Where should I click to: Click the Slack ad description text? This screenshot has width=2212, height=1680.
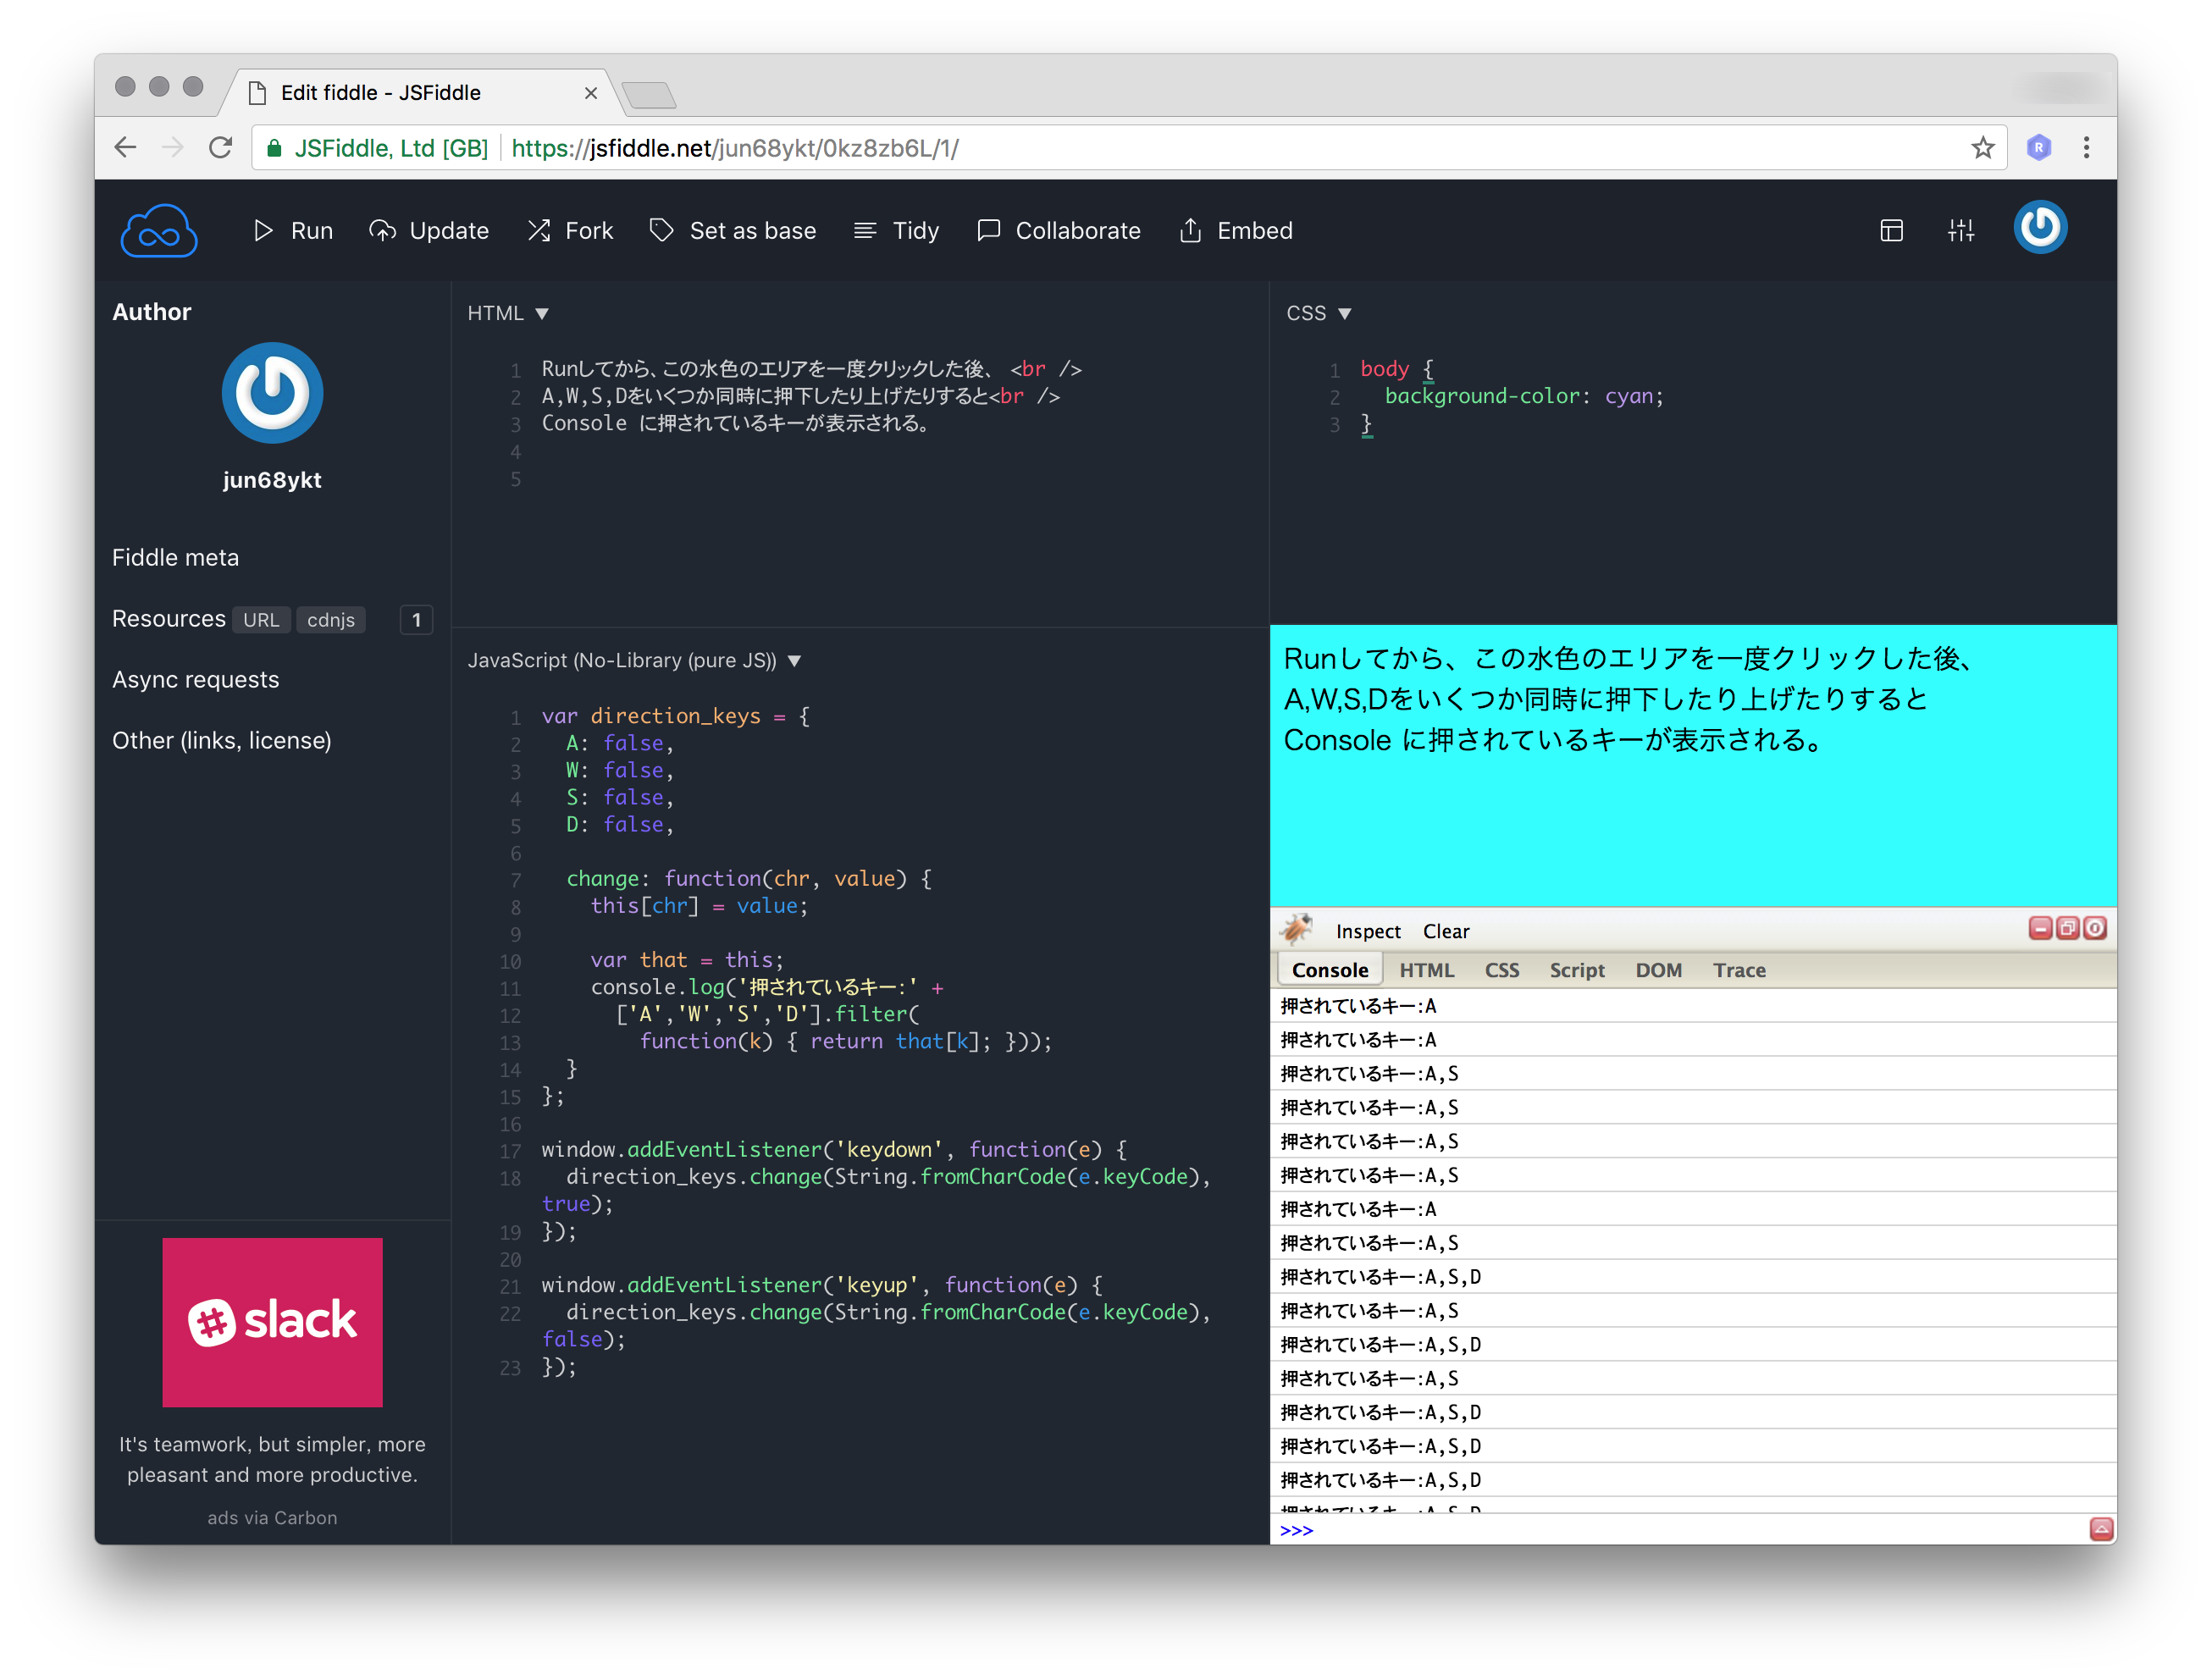pos(272,1460)
